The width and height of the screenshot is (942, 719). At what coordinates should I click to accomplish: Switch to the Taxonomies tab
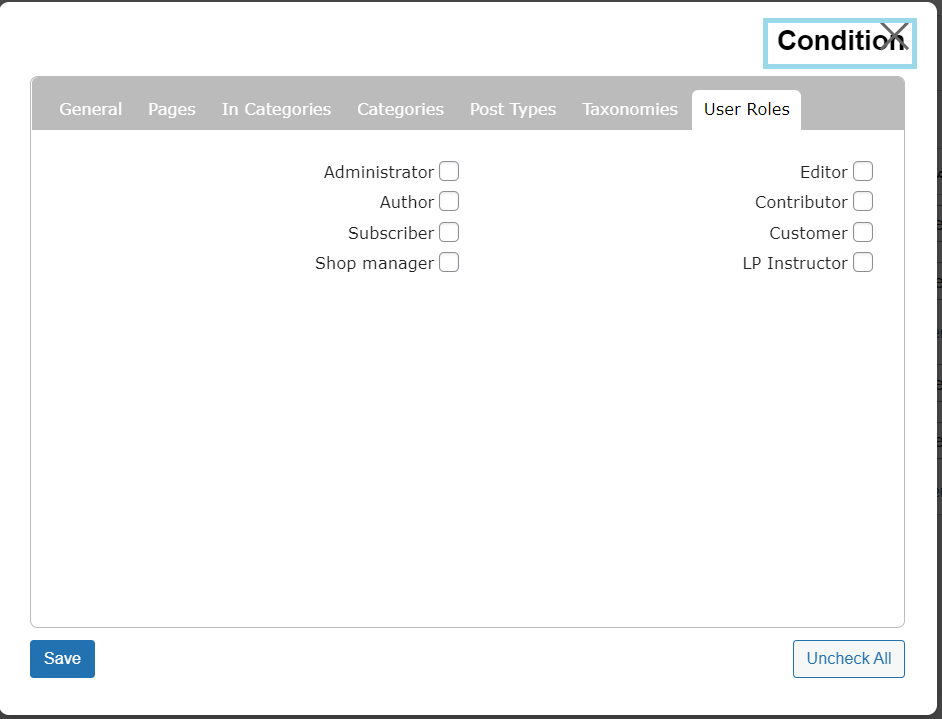(630, 110)
